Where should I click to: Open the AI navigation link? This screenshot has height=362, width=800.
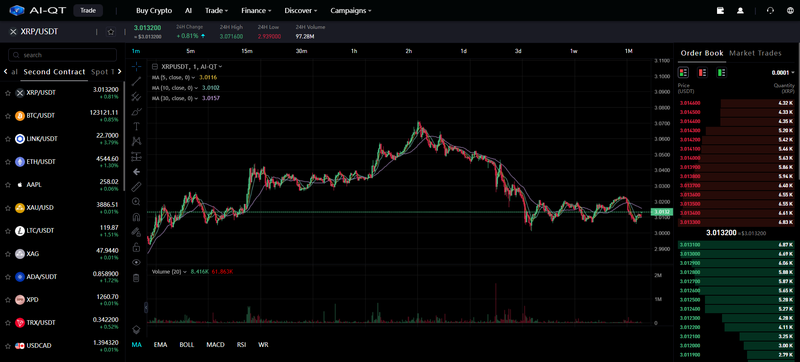pos(188,10)
